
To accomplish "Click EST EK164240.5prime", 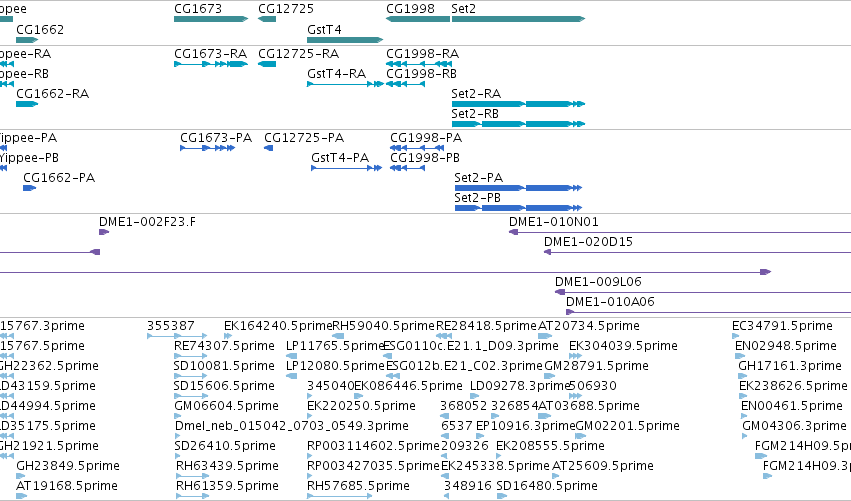I will click(278, 326).
